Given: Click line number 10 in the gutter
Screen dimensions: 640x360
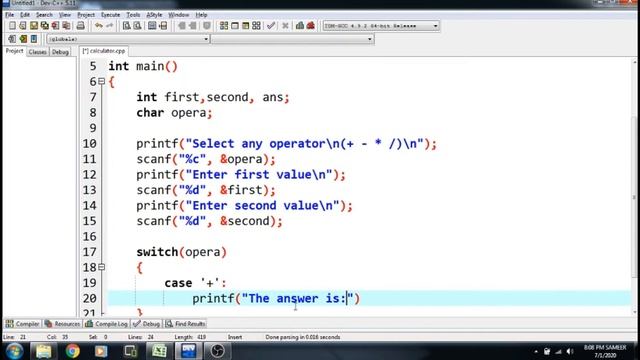Looking at the screenshot, I should [89, 144].
